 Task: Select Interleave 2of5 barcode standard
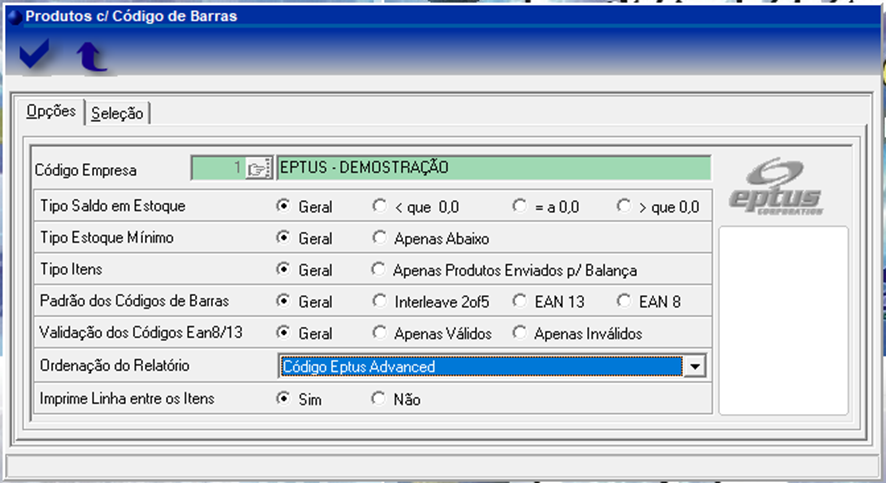tap(379, 301)
